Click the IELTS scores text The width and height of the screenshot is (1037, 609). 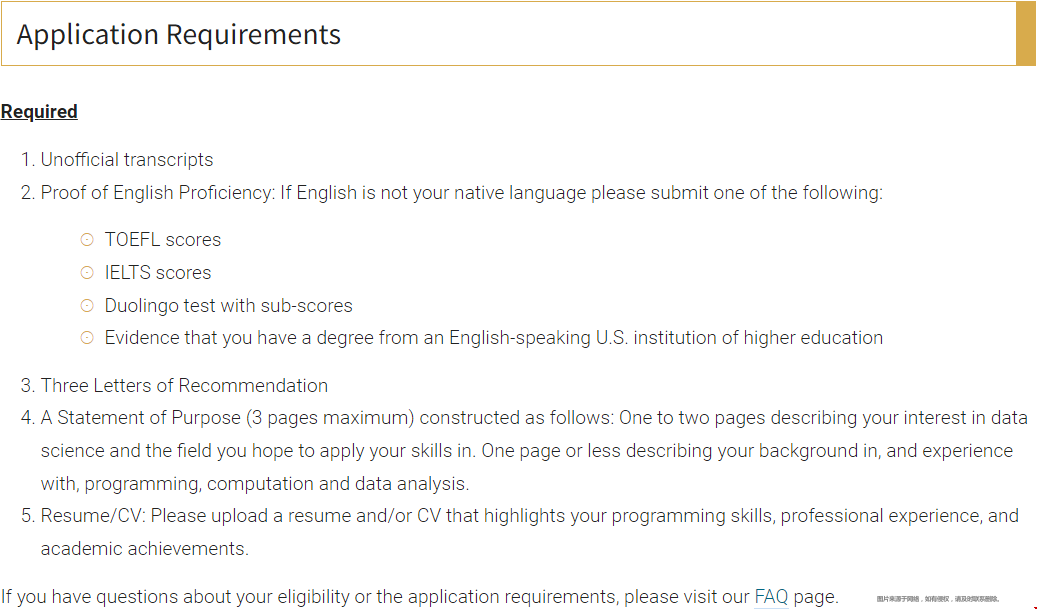coord(158,272)
